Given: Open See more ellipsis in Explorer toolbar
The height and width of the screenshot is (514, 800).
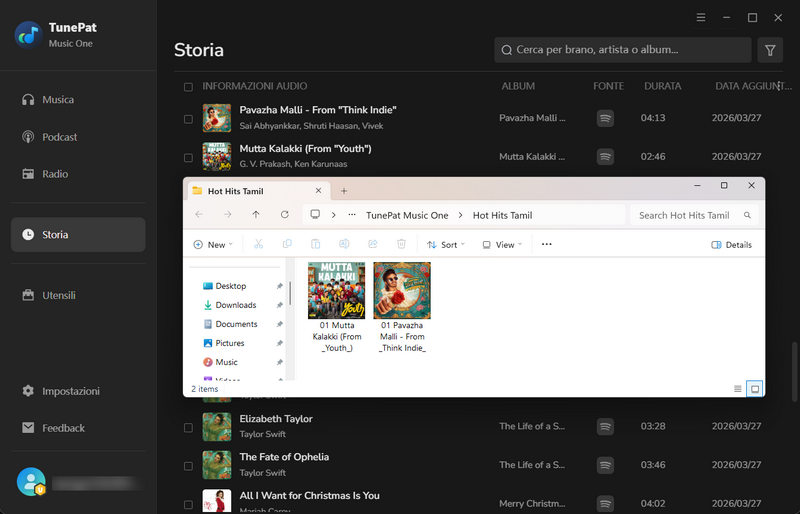Looking at the screenshot, I should tap(546, 244).
